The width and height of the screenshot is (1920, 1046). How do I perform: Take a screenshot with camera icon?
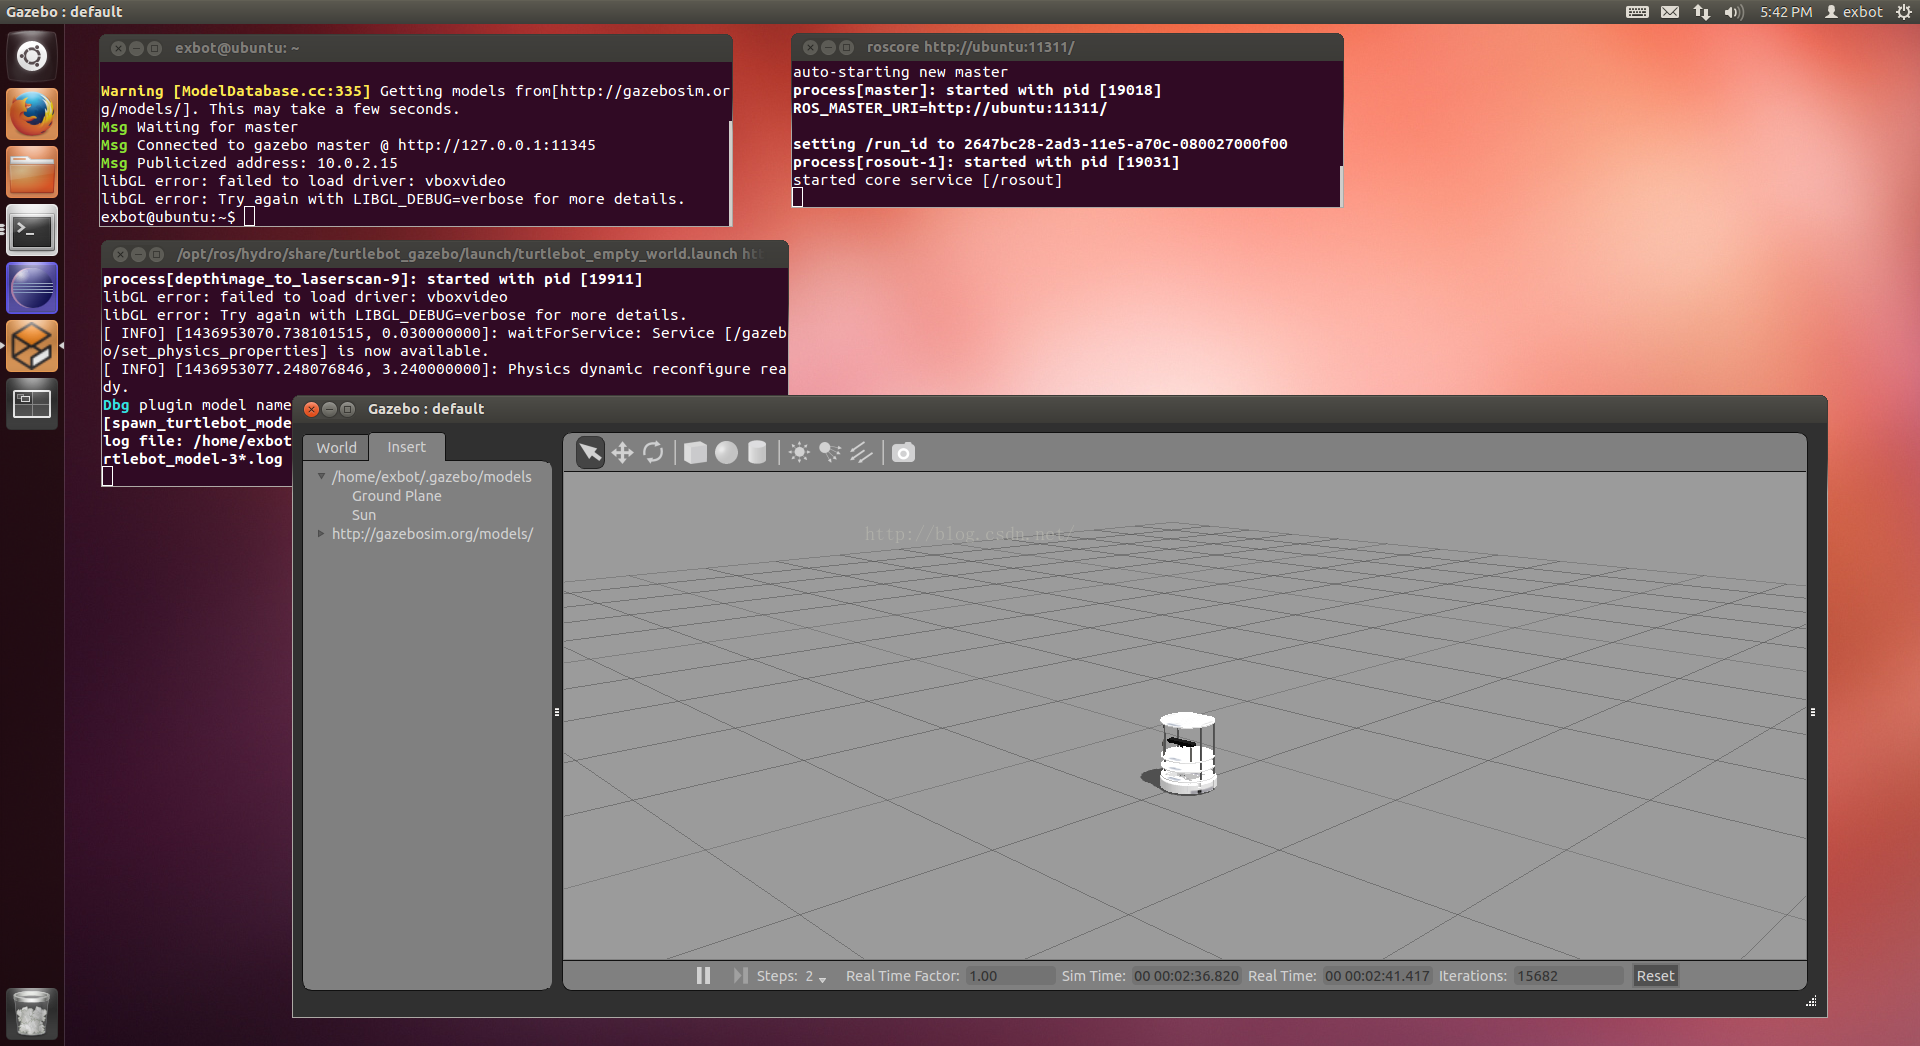[903, 453]
